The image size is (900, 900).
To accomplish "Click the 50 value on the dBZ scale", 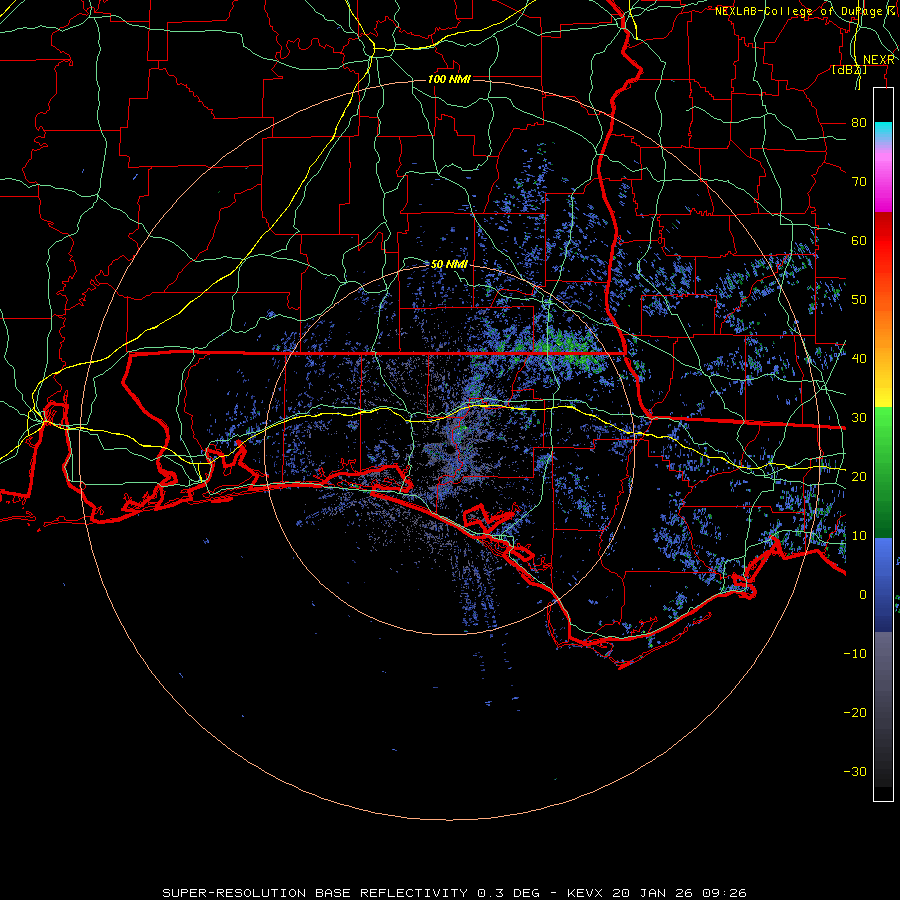I will tap(859, 300).
